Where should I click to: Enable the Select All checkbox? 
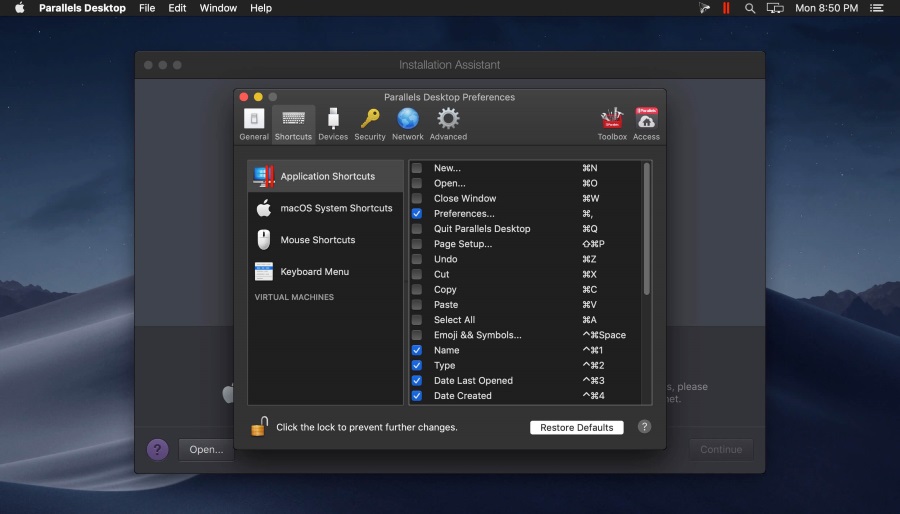click(x=417, y=320)
